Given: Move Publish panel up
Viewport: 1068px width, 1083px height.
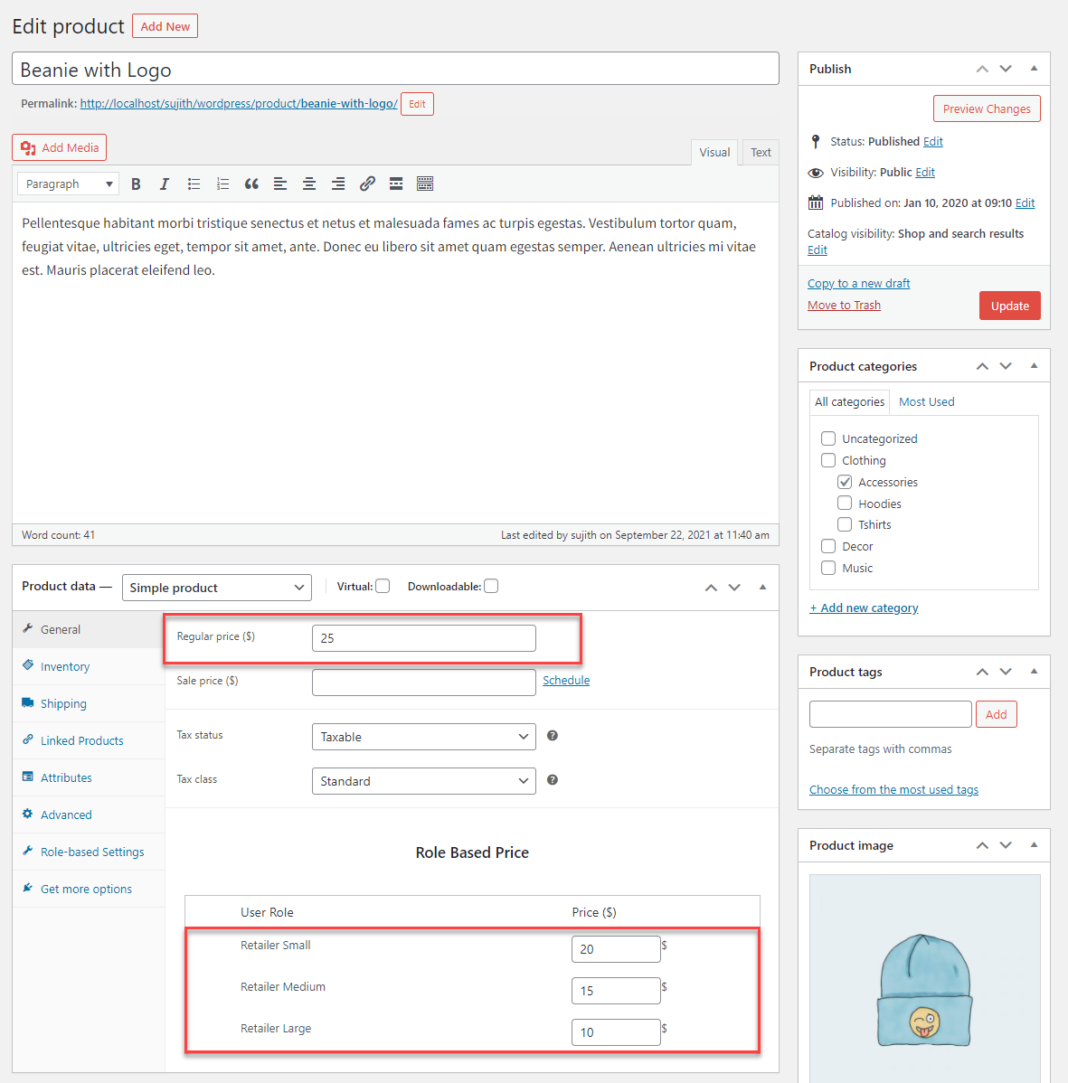Looking at the screenshot, I should (x=982, y=69).
